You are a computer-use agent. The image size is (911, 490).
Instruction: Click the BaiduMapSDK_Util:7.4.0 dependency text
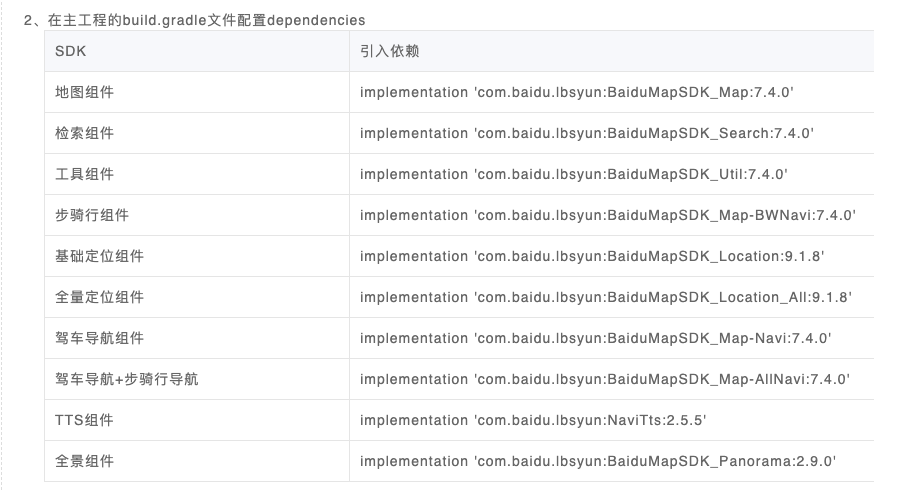coord(574,174)
